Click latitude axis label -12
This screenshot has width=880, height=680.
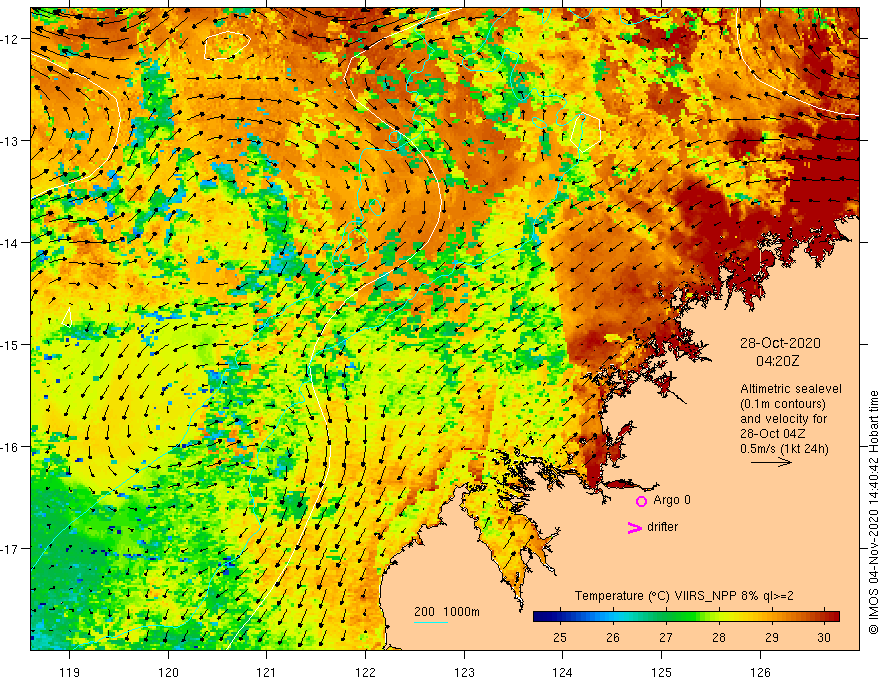coord(11,39)
